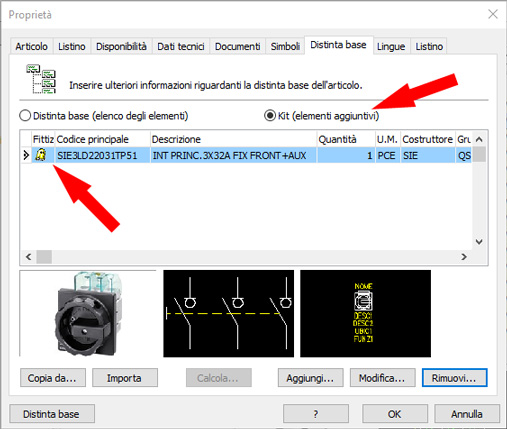
Task: Click the Aggiungi... button
Action: (x=310, y=378)
